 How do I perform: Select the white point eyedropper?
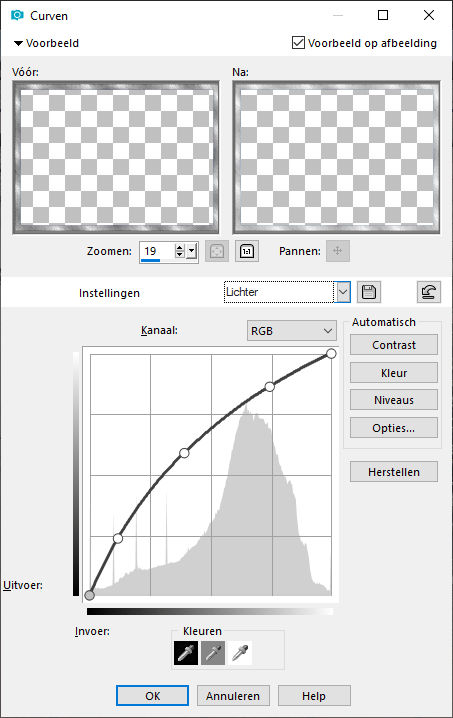tap(240, 653)
